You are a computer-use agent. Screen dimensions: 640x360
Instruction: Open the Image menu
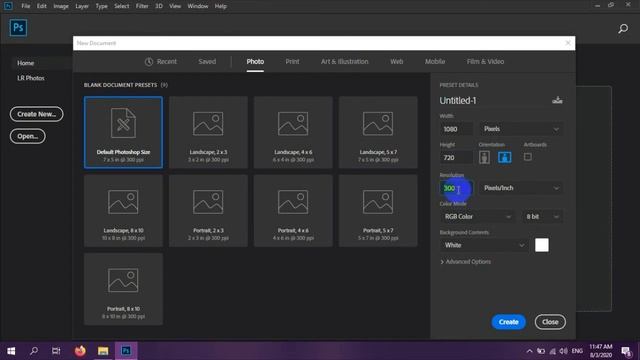(x=61, y=6)
